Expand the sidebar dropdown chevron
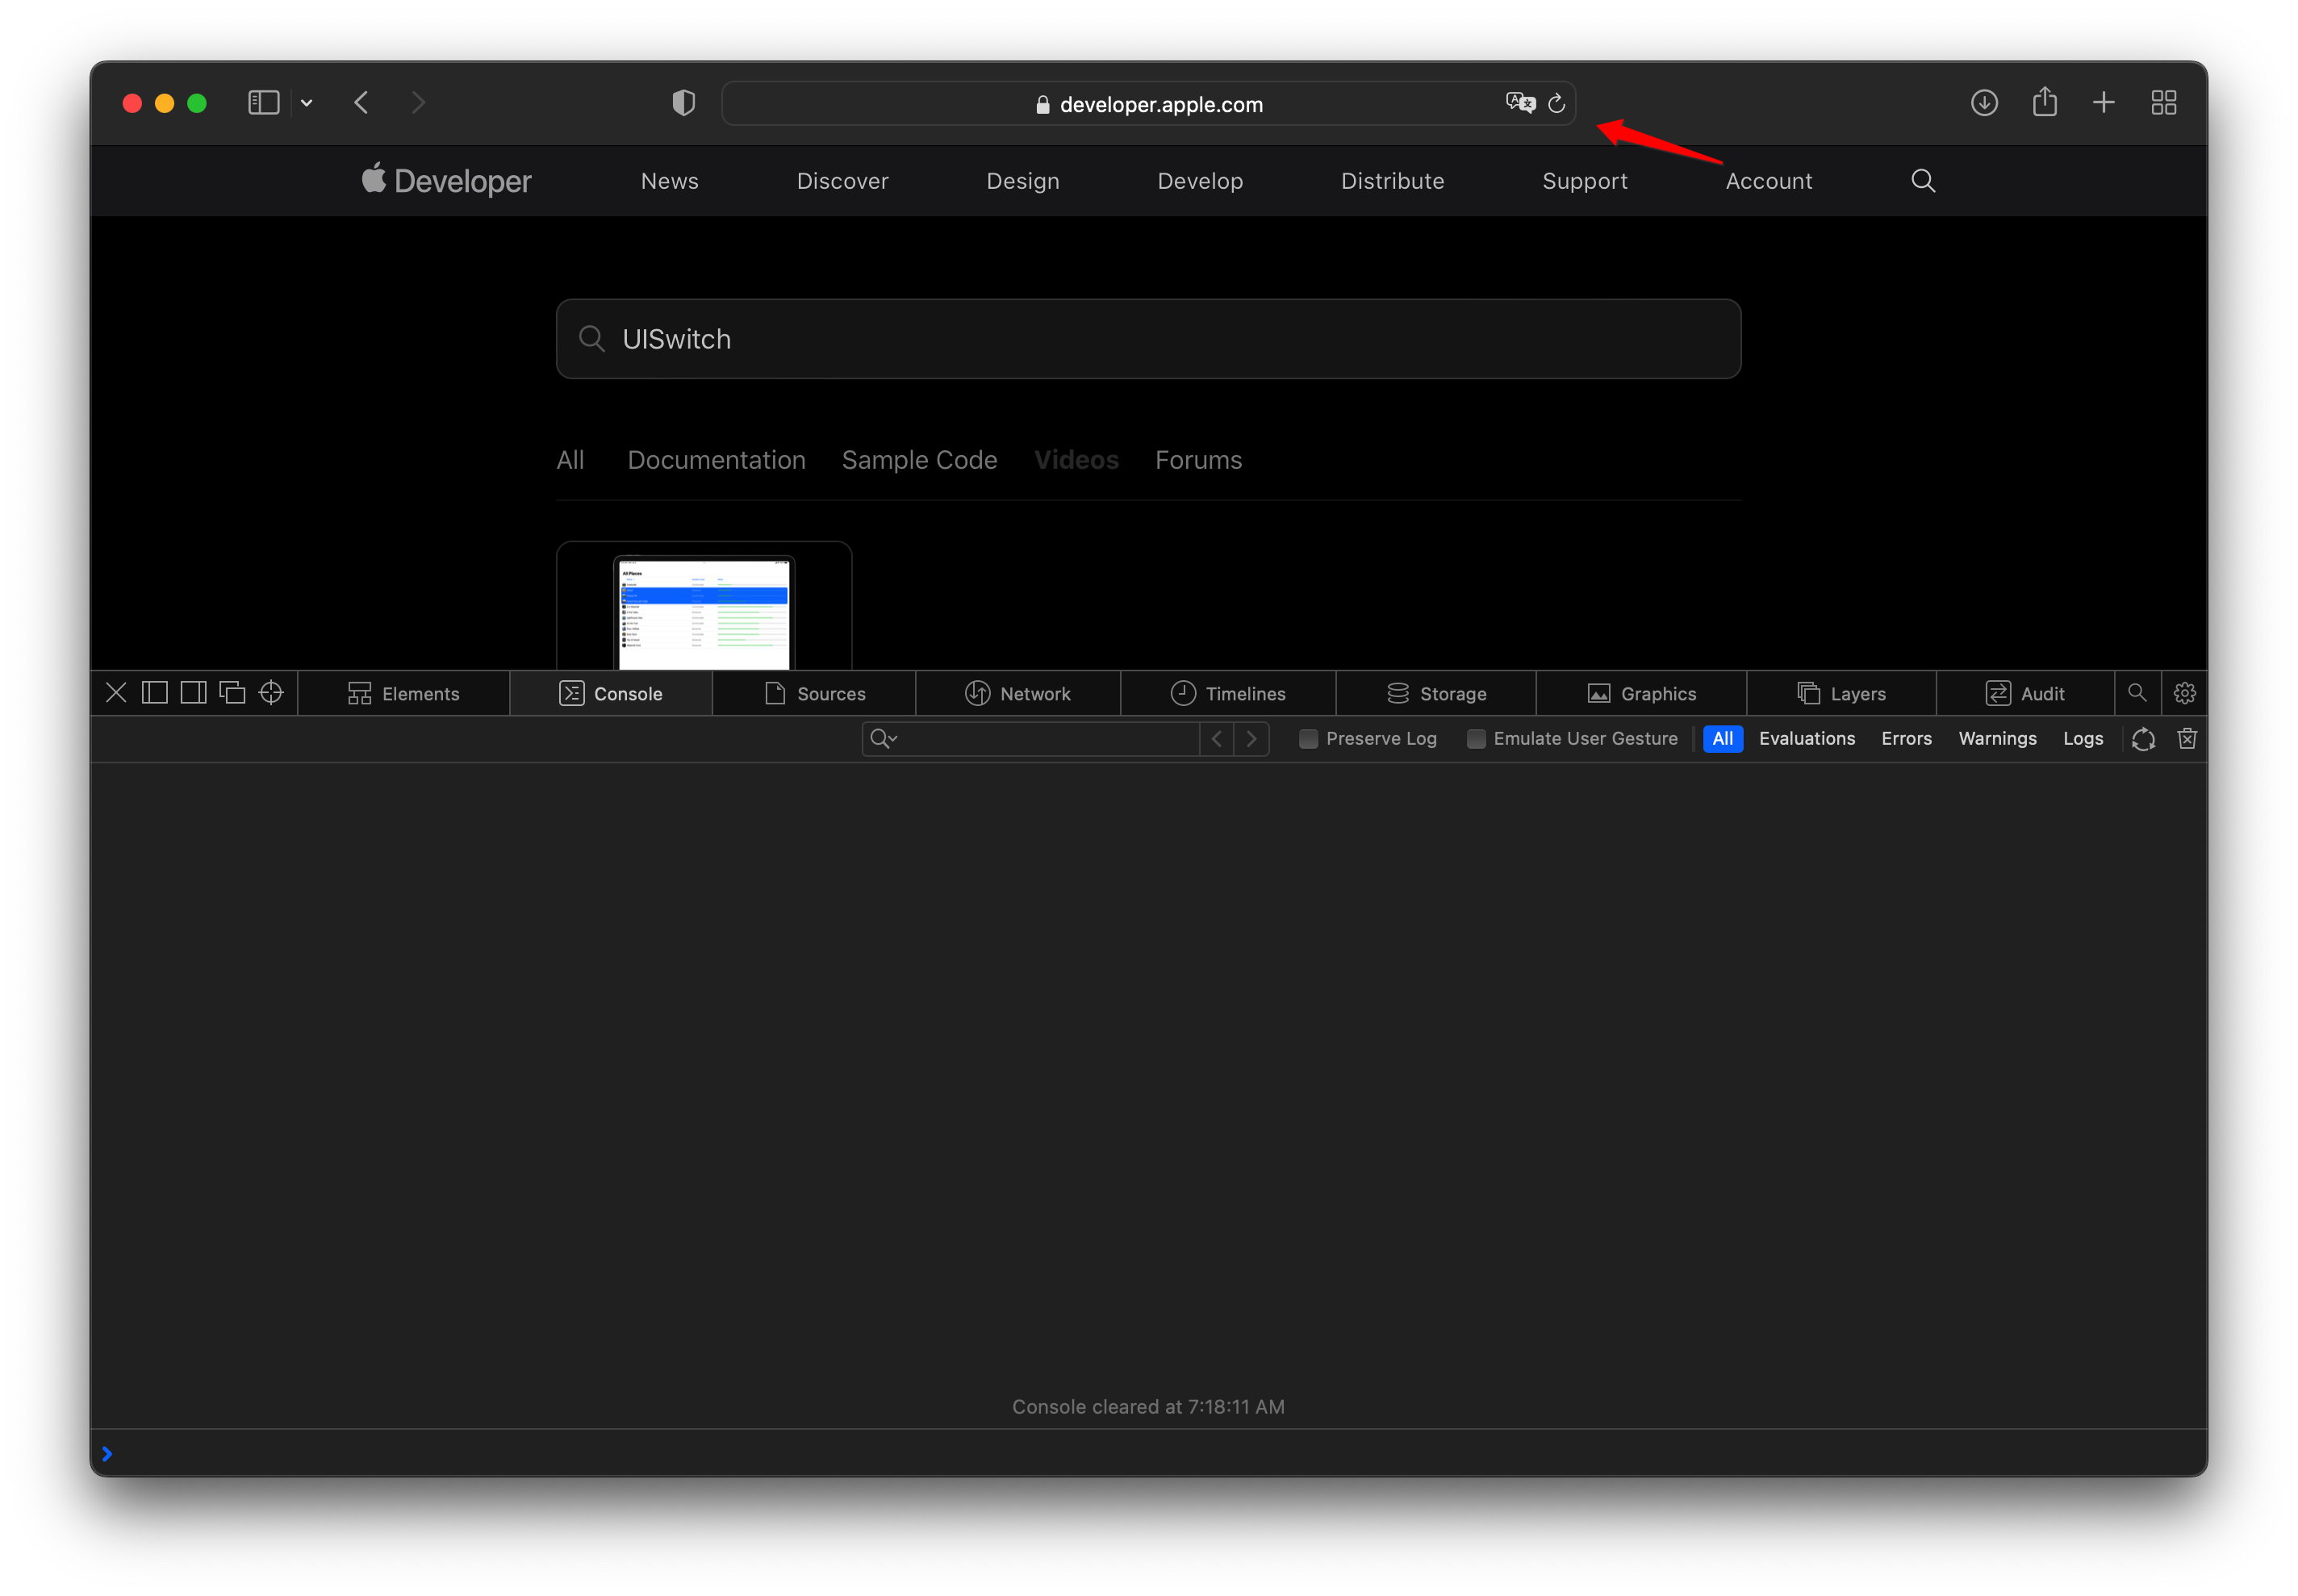 point(307,103)
